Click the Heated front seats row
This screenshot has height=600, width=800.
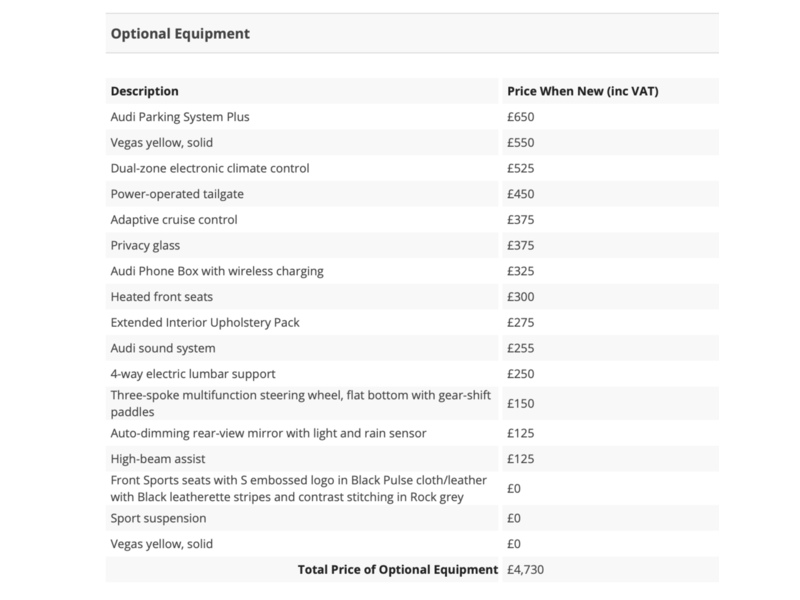pos(164,297)
